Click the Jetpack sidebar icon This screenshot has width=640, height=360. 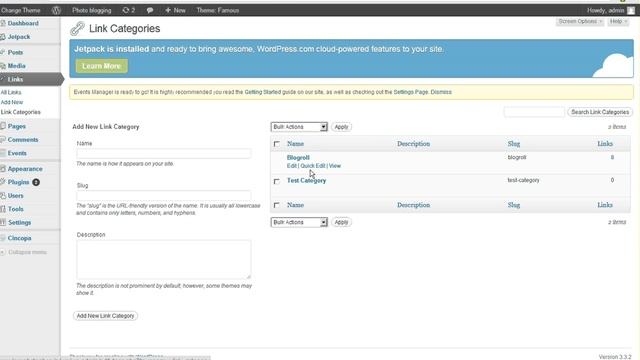point(3,37)
